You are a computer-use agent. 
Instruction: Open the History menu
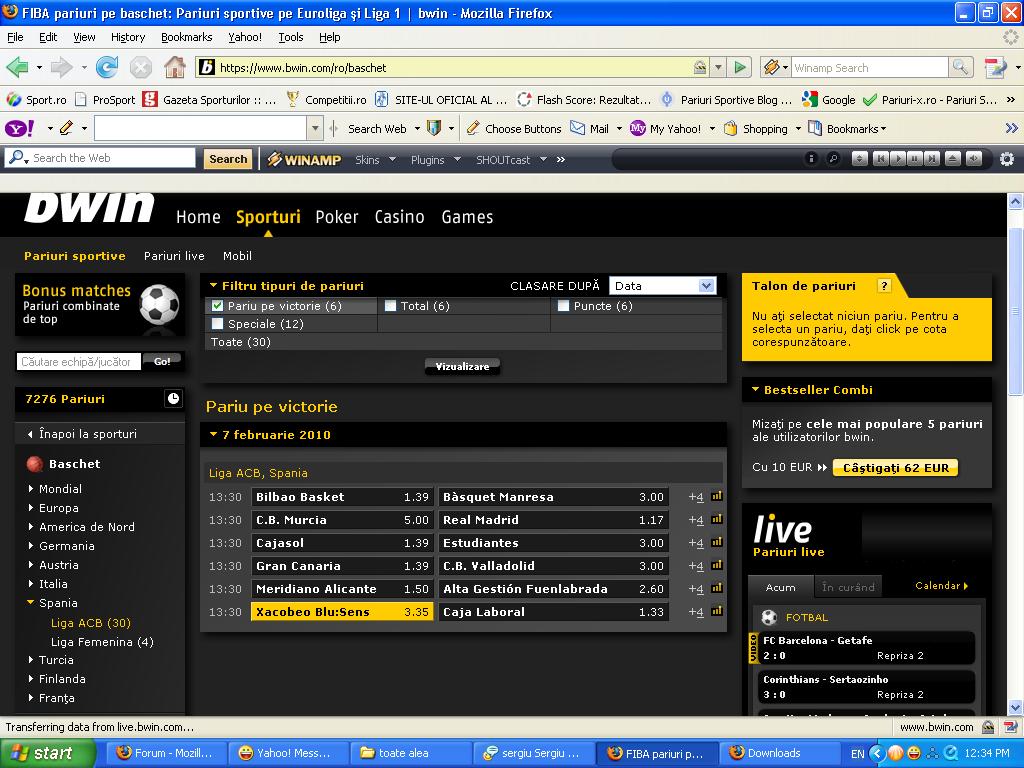[128, 37]
